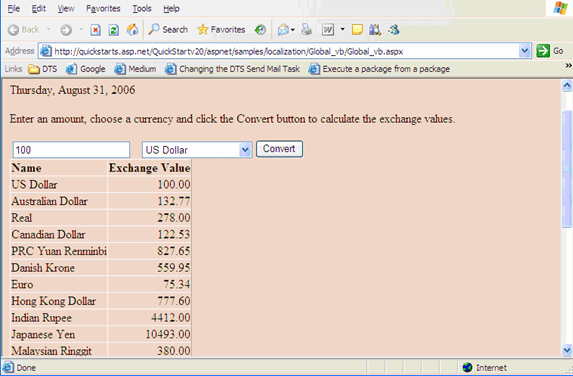
Task: Open the Favorites menu
Action: (x=103, y=8)
